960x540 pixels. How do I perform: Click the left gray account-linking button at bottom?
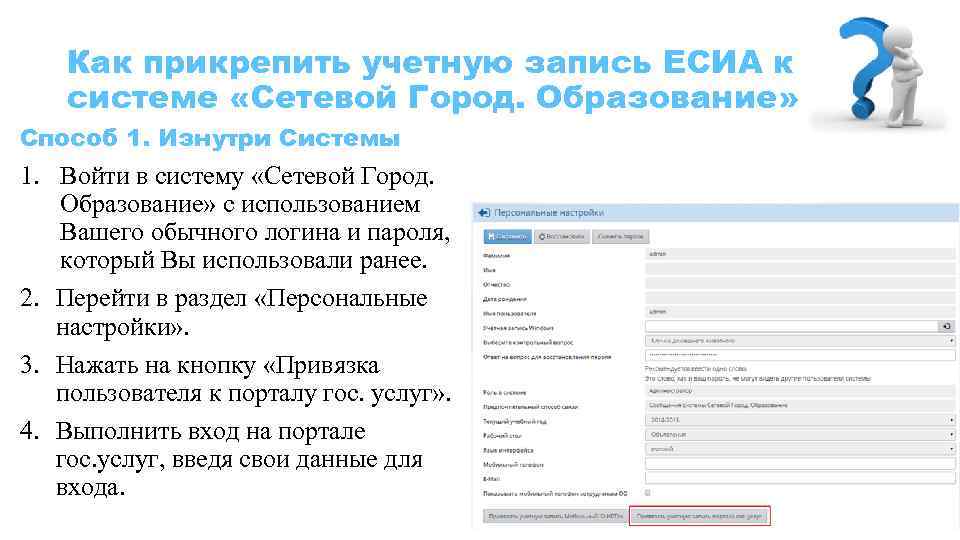pyautogui.click(x=555, y=516)
